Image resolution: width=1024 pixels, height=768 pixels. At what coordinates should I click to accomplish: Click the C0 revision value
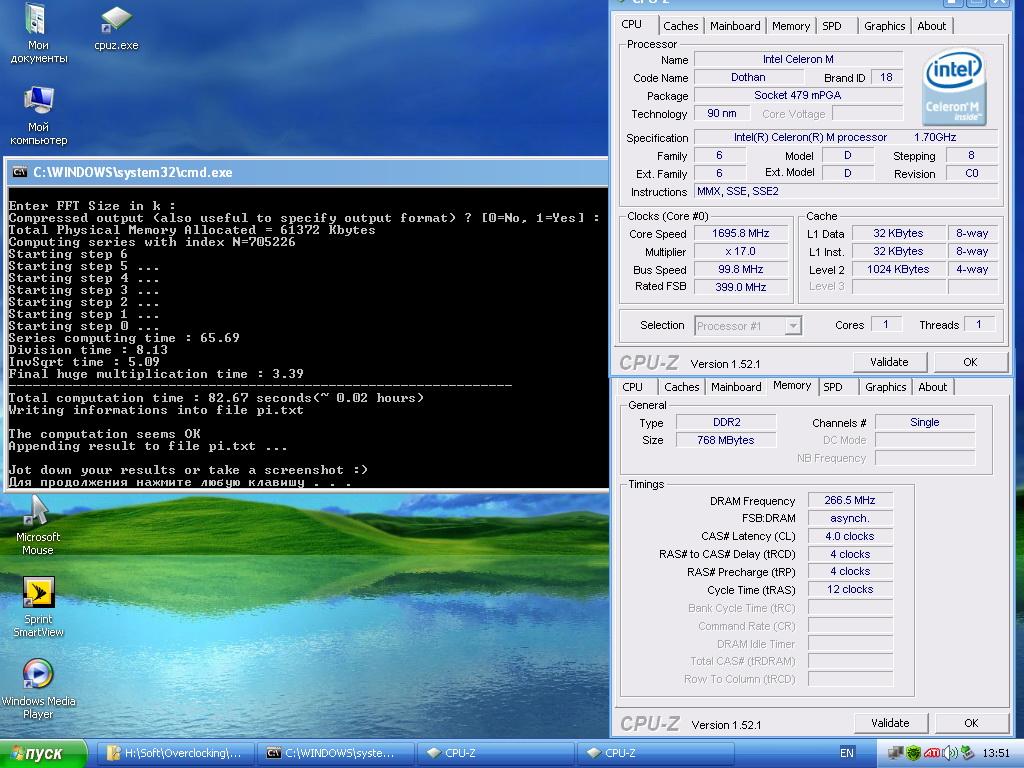click(972, 174)
